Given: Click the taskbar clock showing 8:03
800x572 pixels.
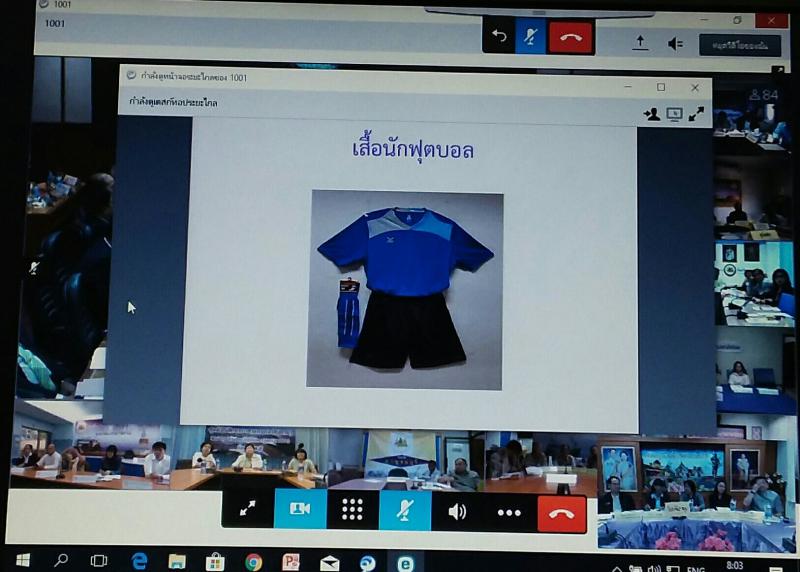Looking at the screenshot, I should coord(735,565).
